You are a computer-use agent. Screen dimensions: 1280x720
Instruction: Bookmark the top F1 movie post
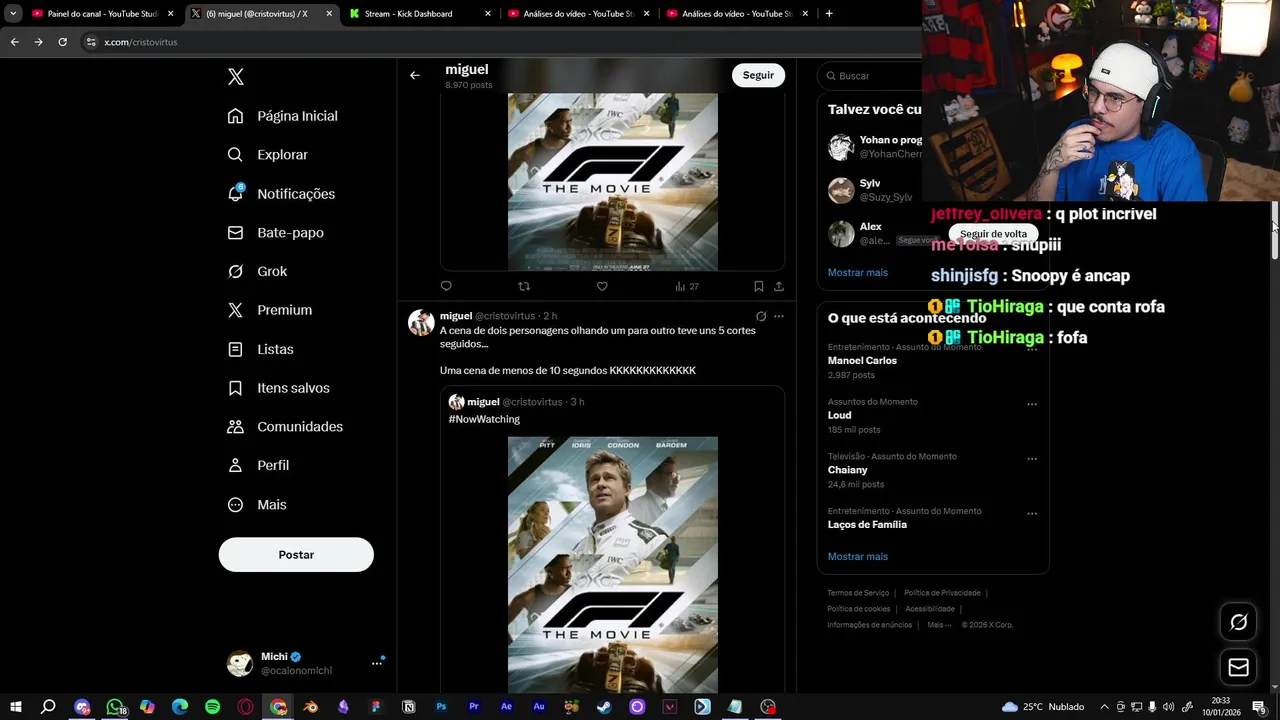759,286
